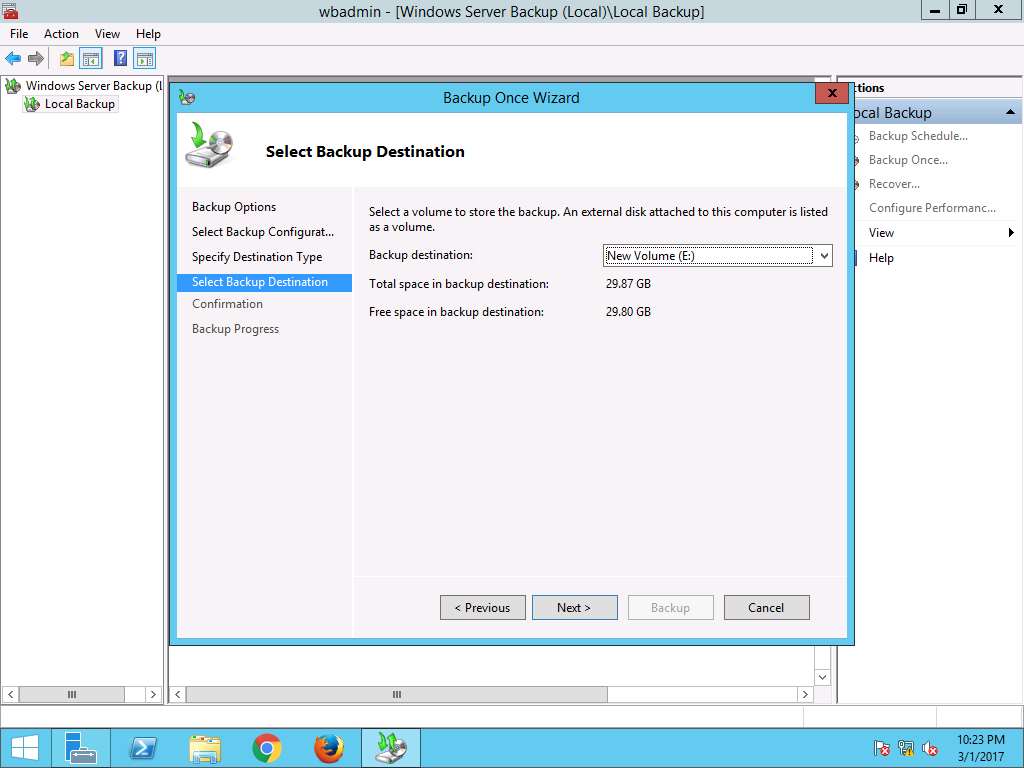Click the network status tray icon
1024x768 pixels.
pos(905,748)
